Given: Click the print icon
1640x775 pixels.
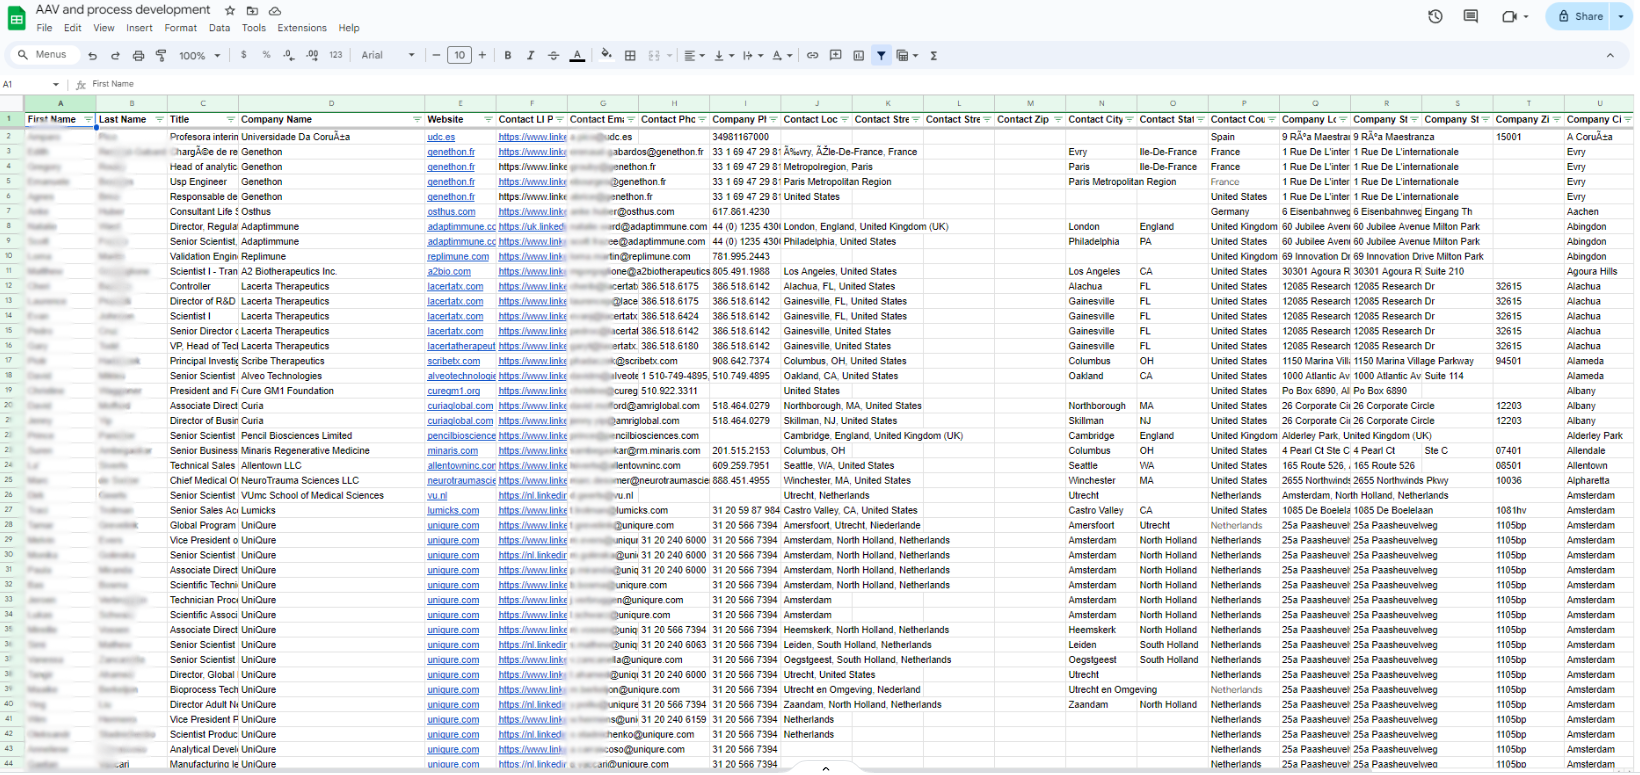Looking at the screenshot, I should click(138, 56).
